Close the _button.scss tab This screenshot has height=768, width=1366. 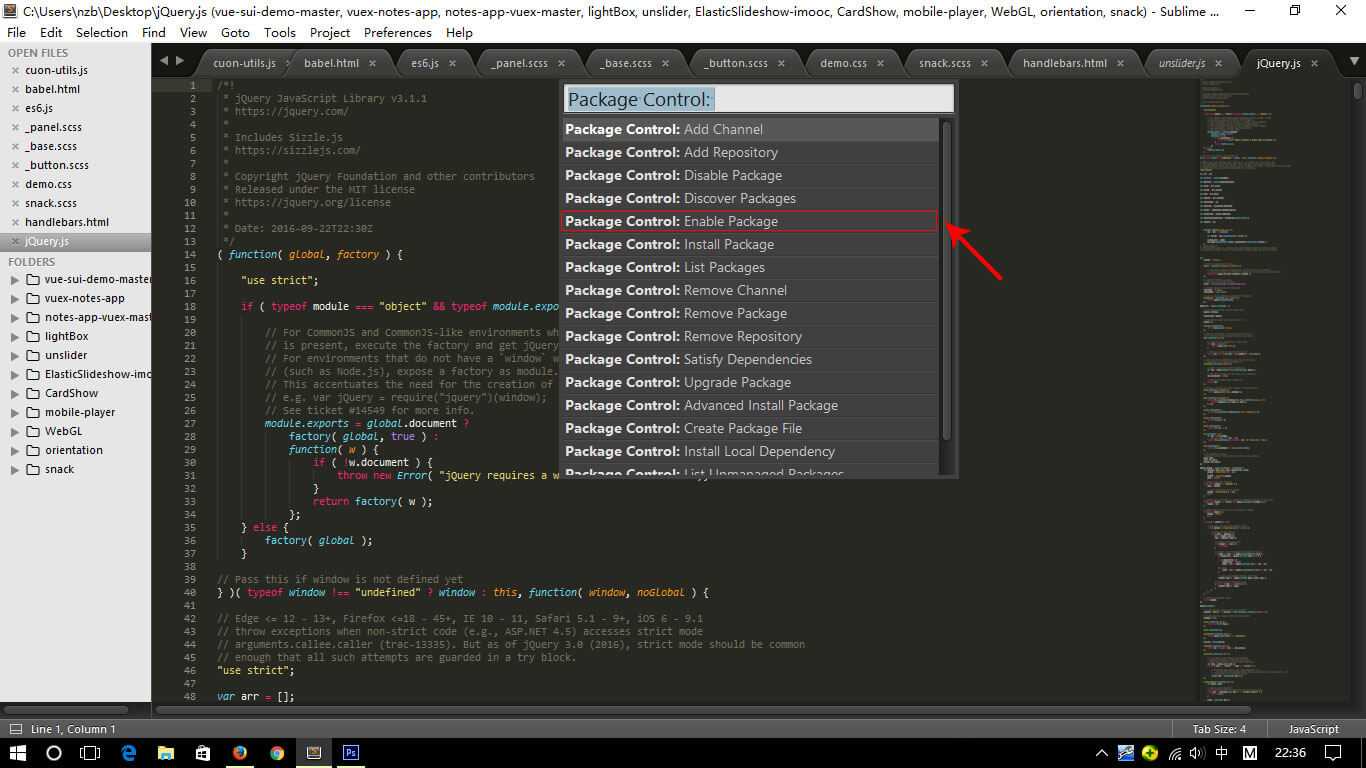pos(781,63)
